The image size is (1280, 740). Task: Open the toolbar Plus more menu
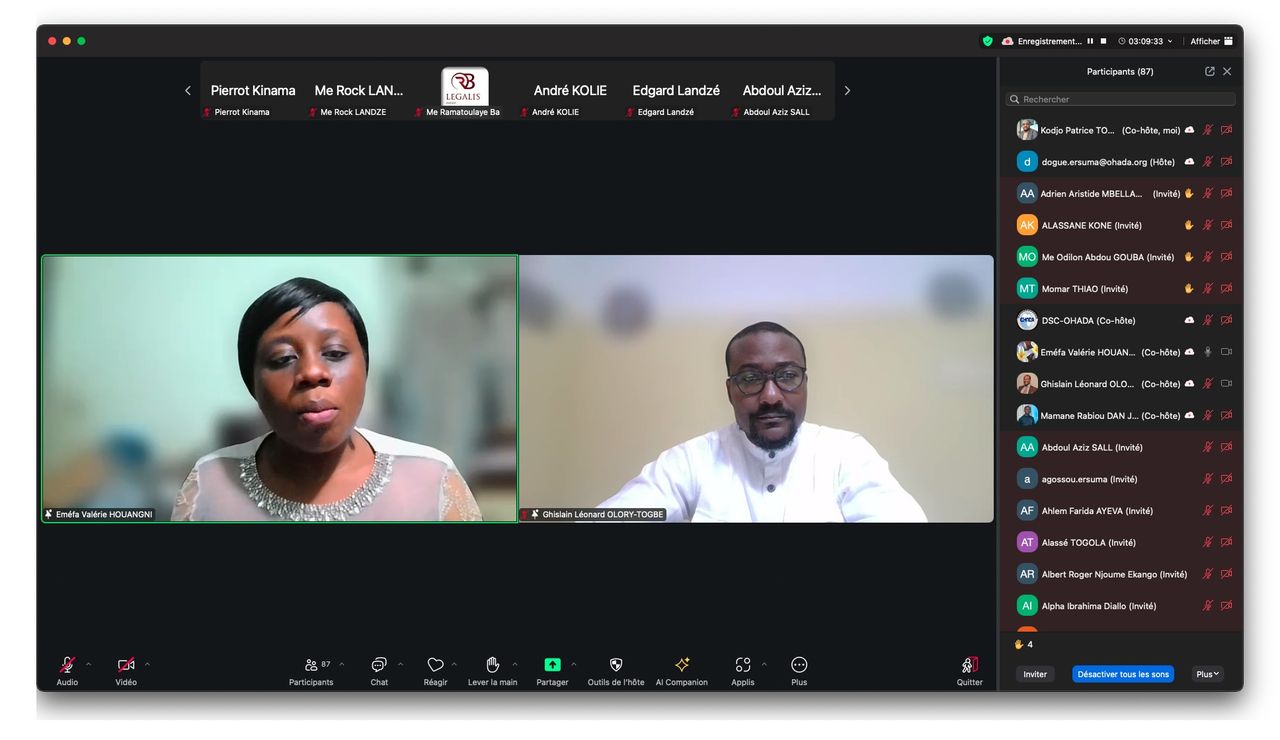pos(799,670)
